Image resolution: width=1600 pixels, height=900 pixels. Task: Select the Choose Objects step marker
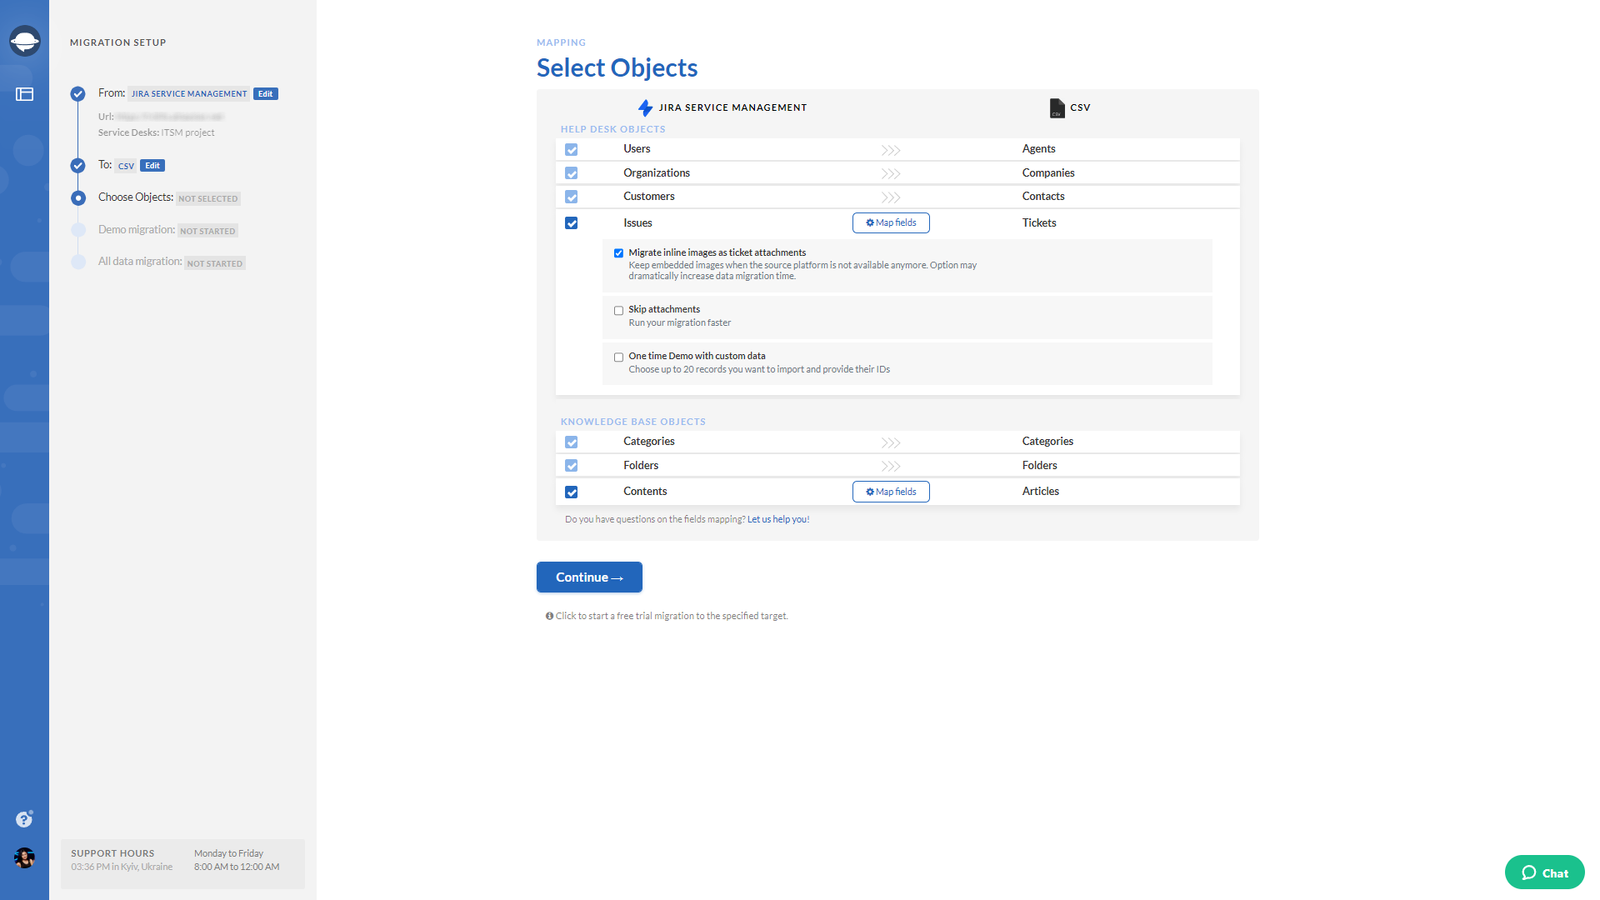[x=78, y=198]
